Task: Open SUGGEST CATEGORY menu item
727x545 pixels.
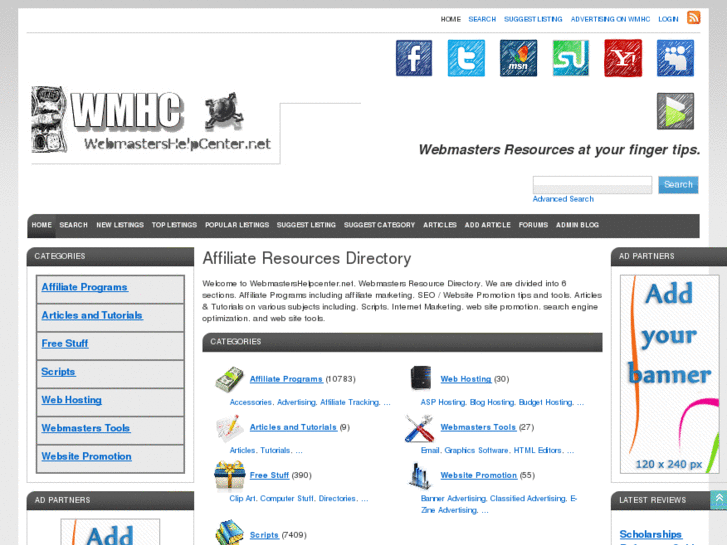Action: coord(379,225)
